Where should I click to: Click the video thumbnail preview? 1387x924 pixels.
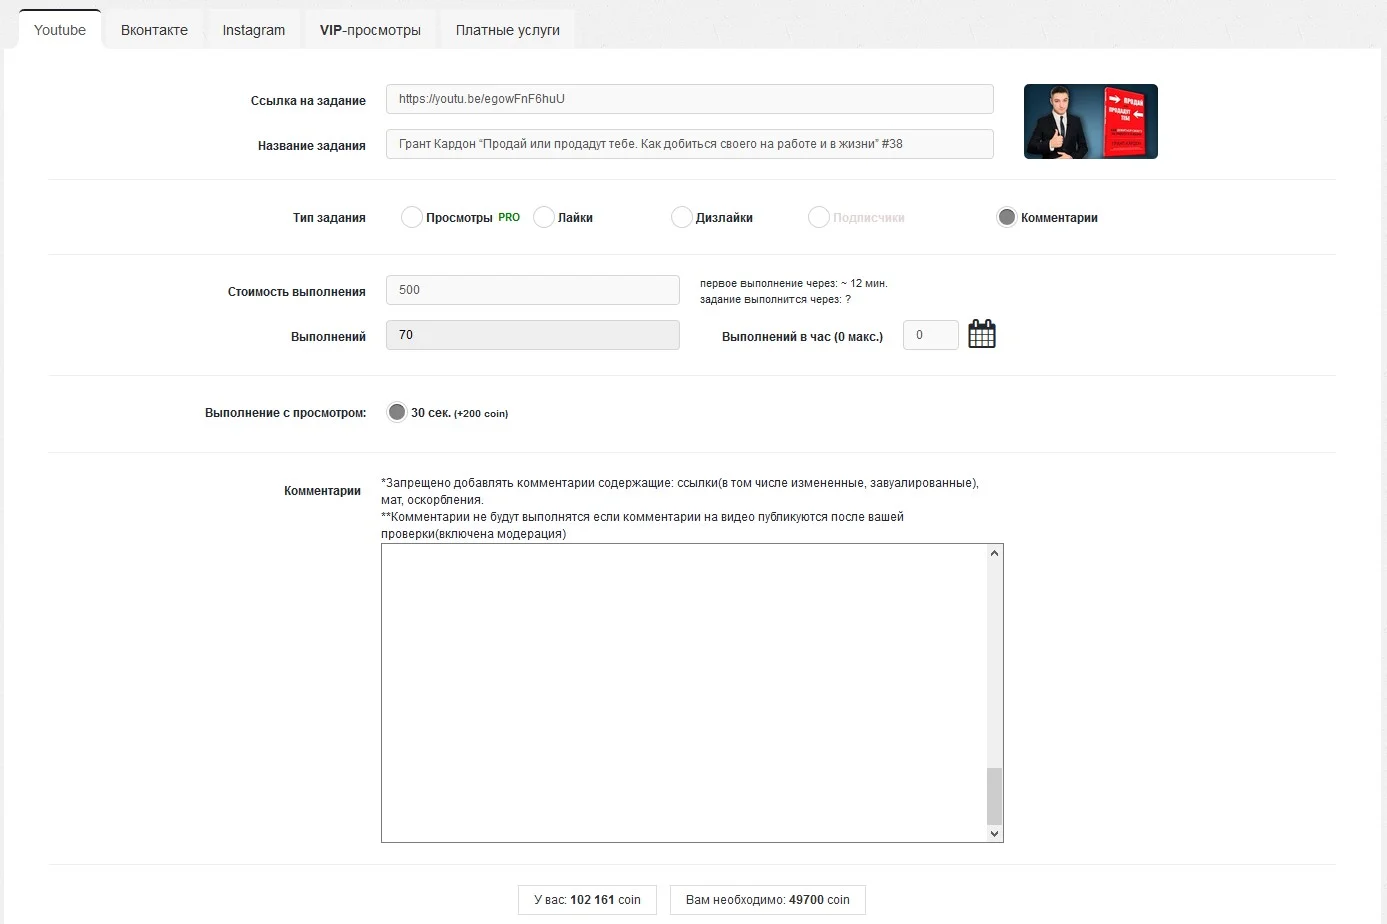(x=1091, y=121)
